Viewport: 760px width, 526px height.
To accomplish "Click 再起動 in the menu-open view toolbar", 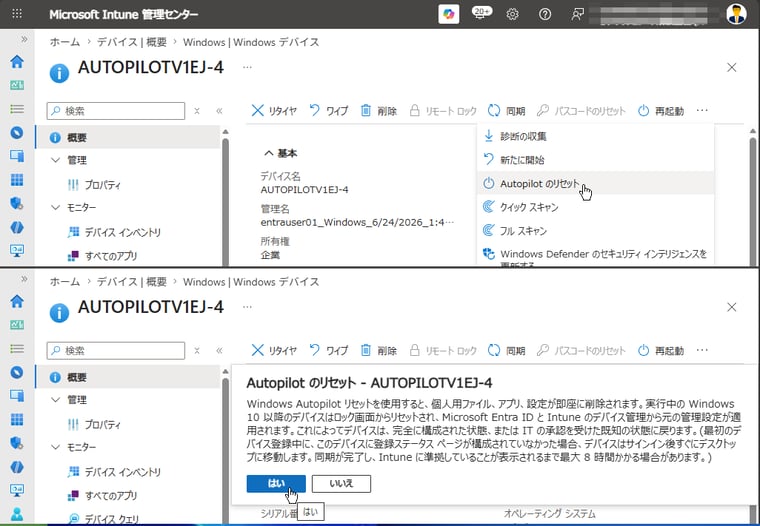I will pos(661,111).
